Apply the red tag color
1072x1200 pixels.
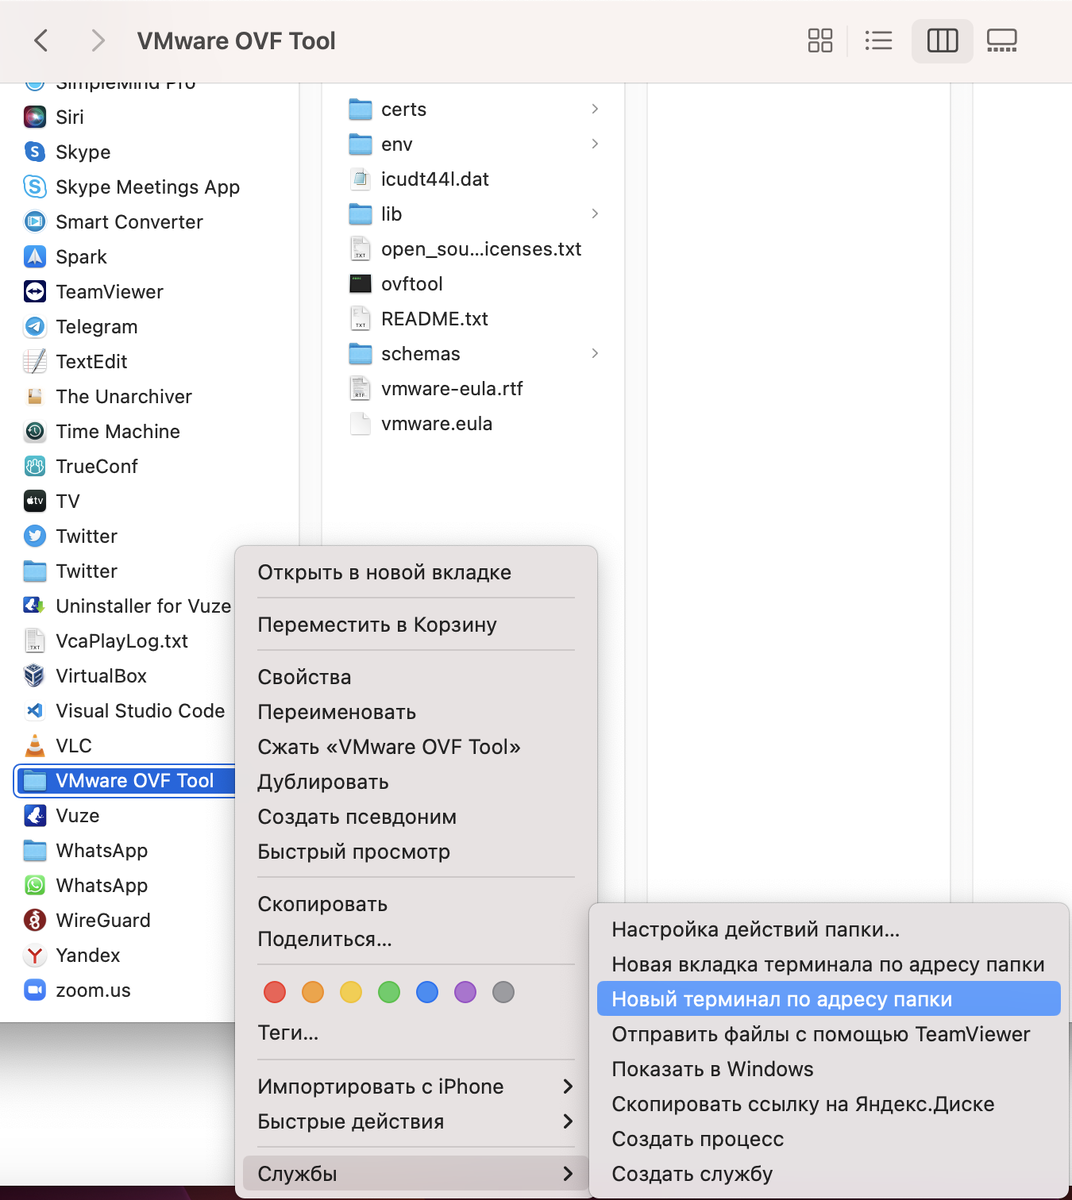tap(274, 992)
